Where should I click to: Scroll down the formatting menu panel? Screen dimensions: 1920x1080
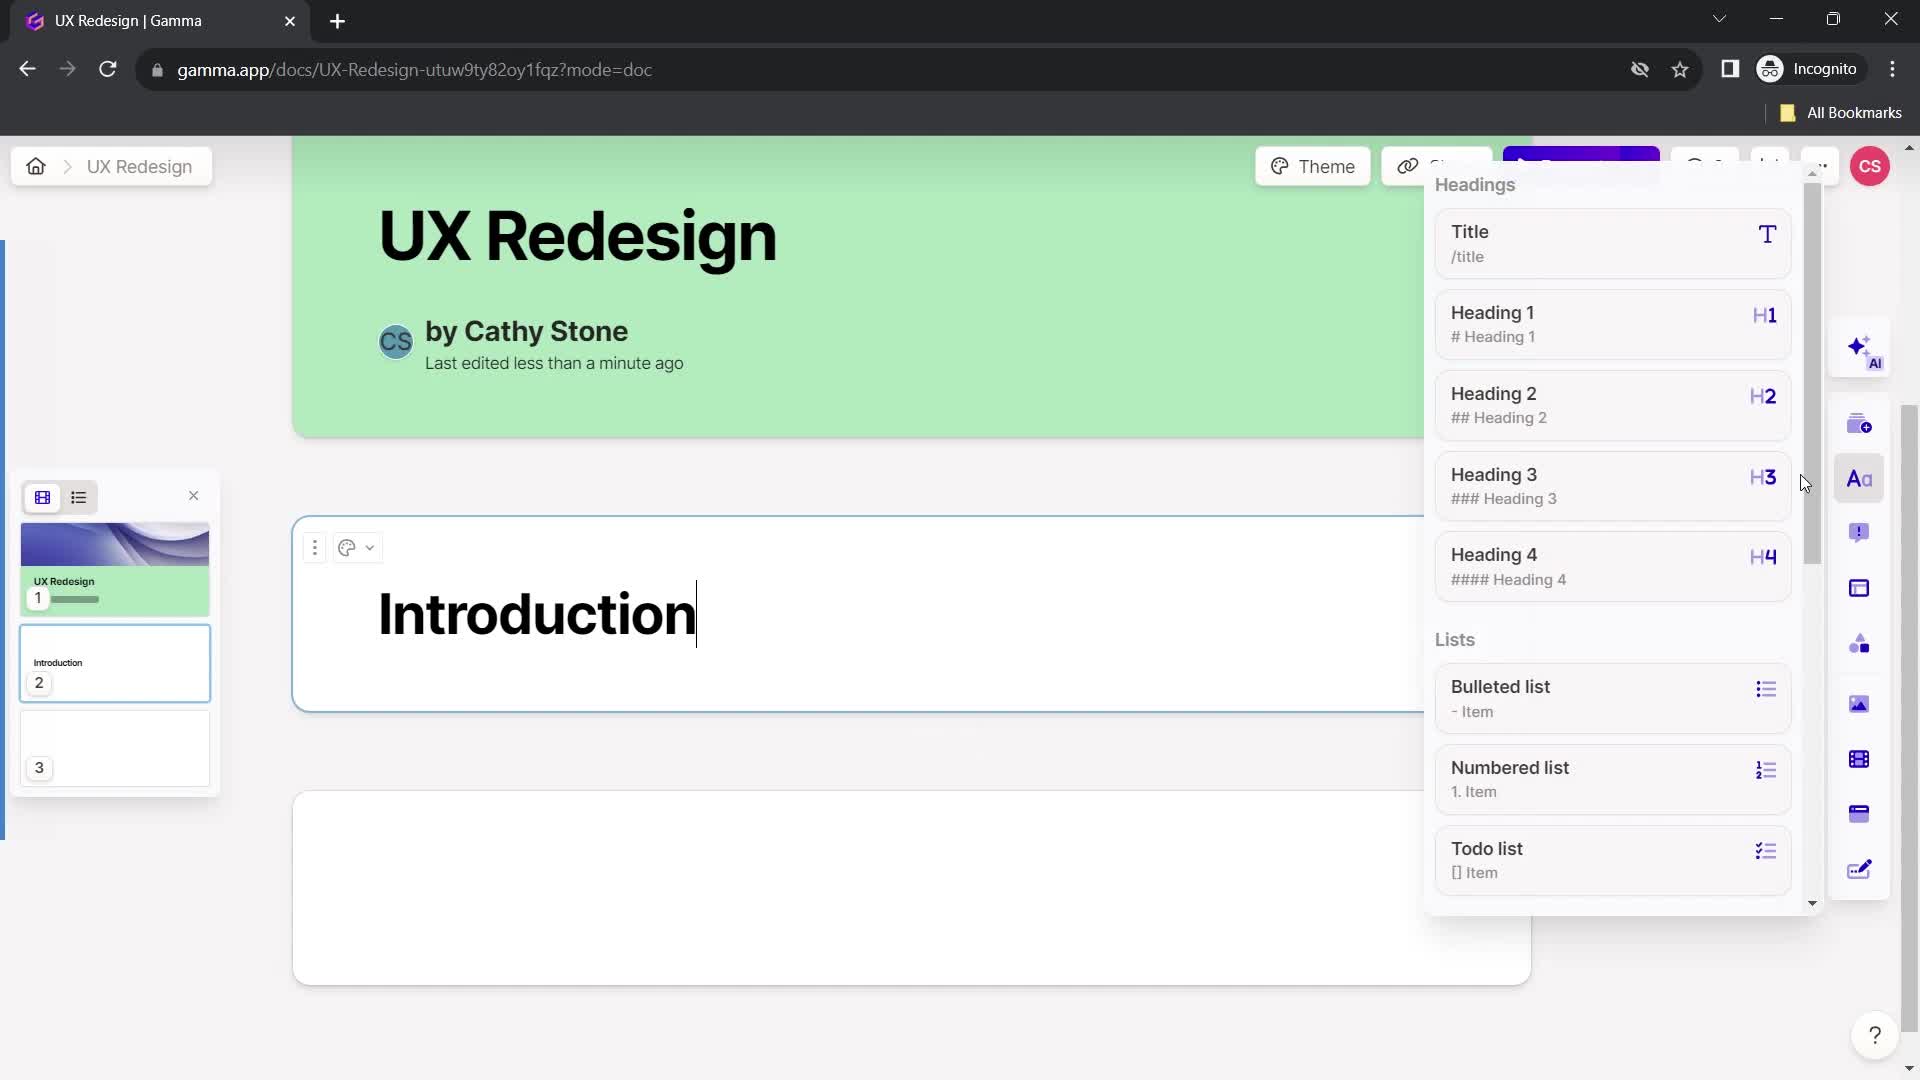[x=1813, y=903]
